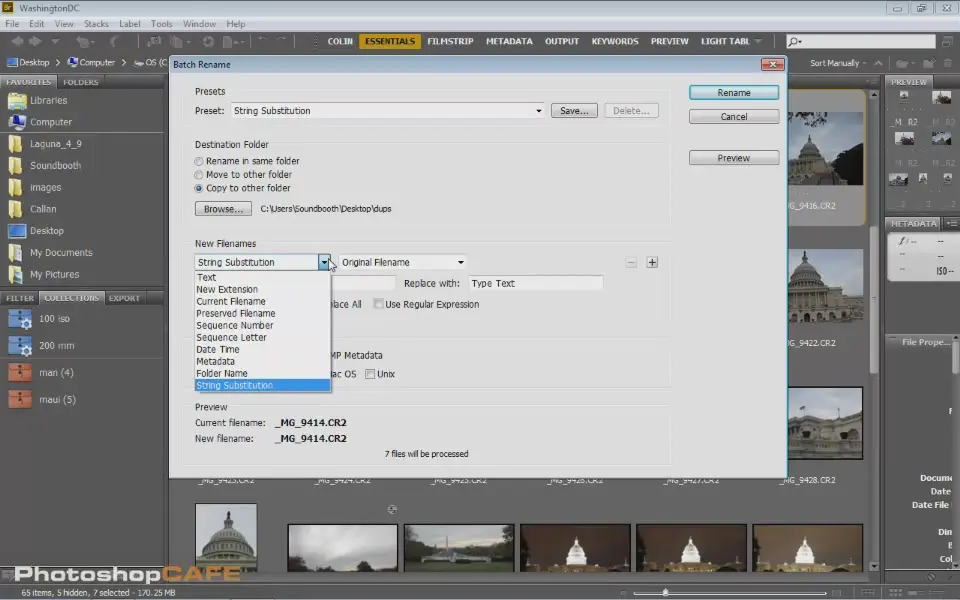
Task: Switch to the Filmstrip workspace
Action: 451,41
